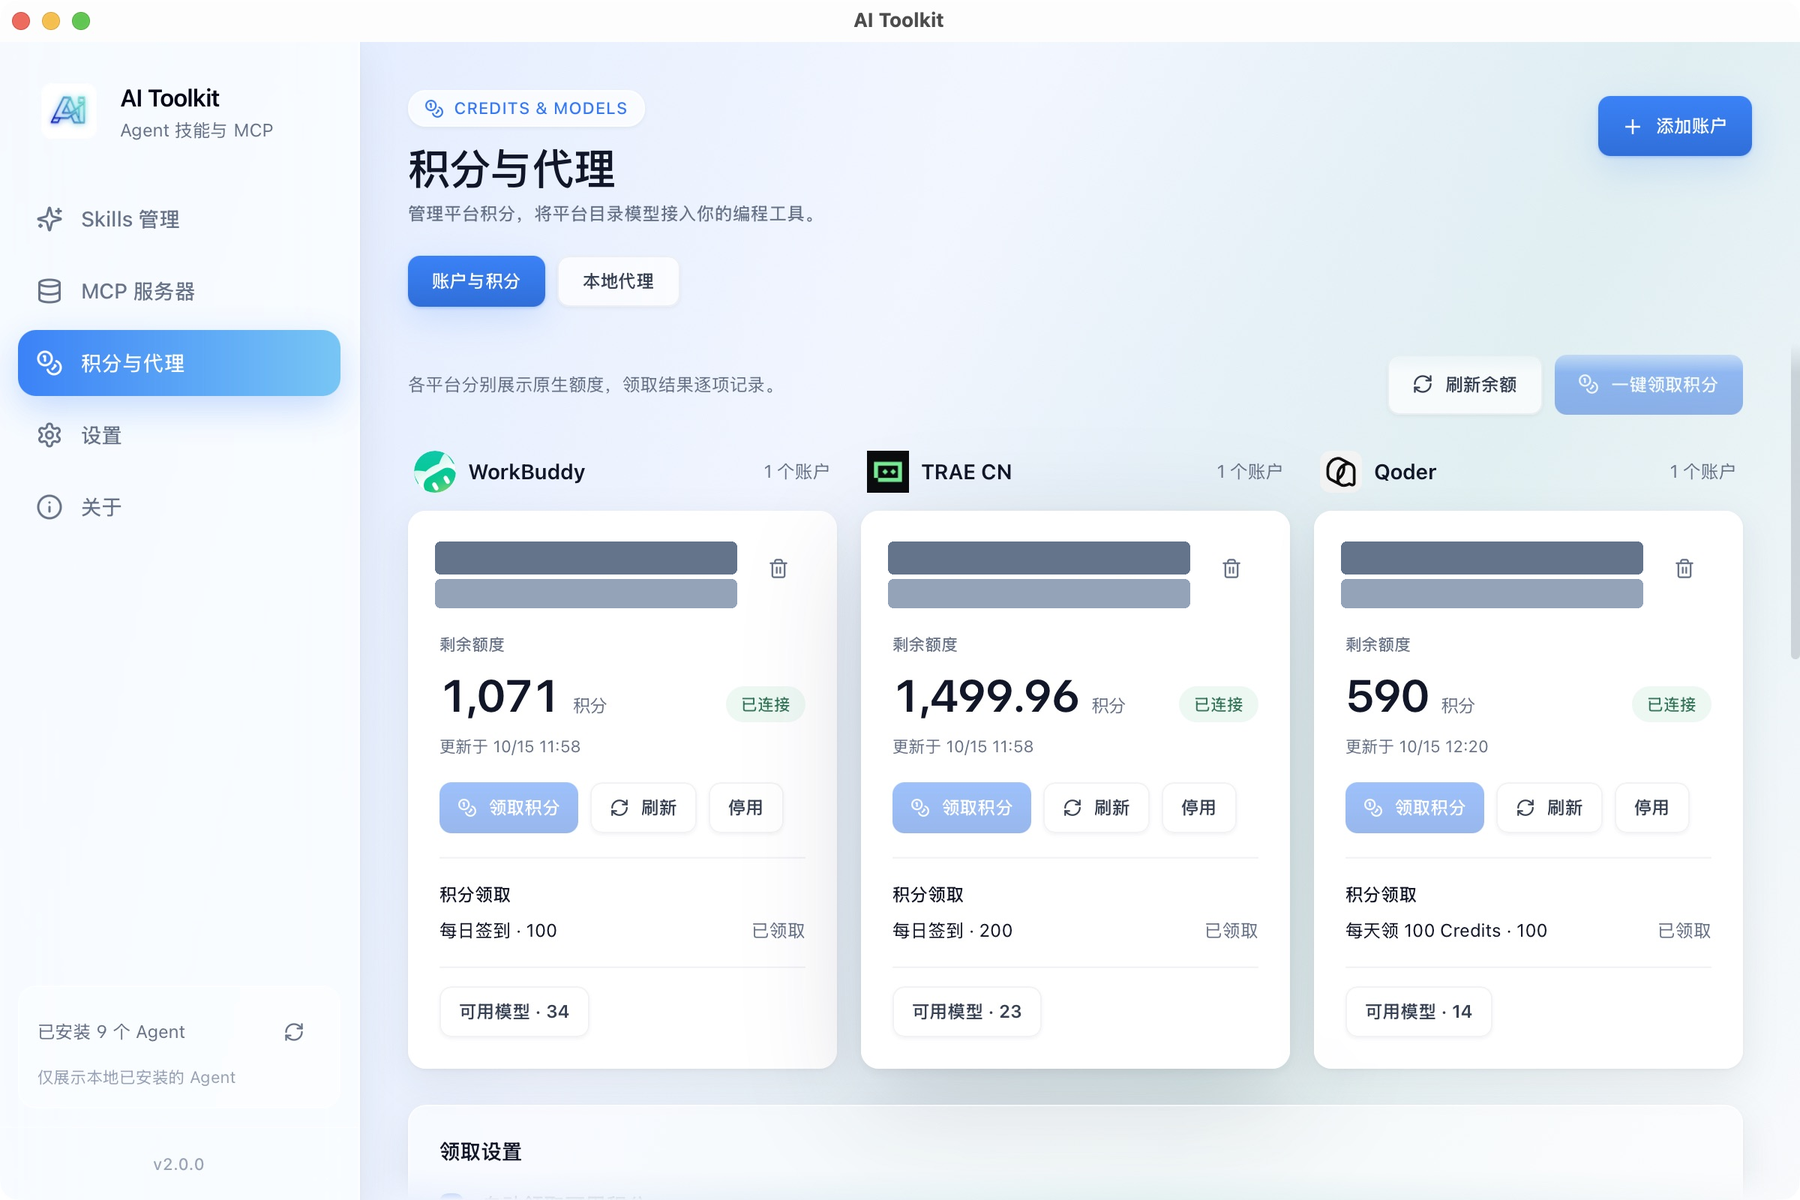Click 已连接 badge on TRAE CN card
This screenshot has width=1800, height=1200.
[1219, 705]
